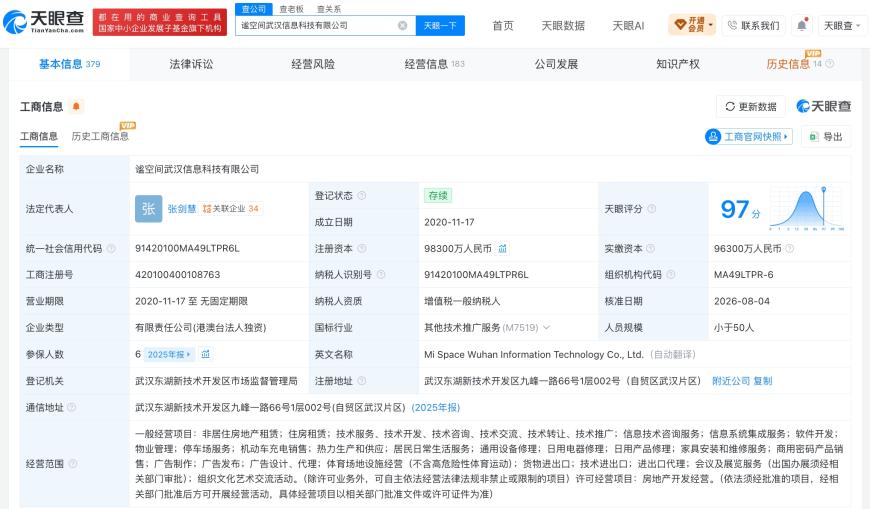Switch to the 查关系 search tab
This screenshot has width=870, height=509.
click(329, 9)
